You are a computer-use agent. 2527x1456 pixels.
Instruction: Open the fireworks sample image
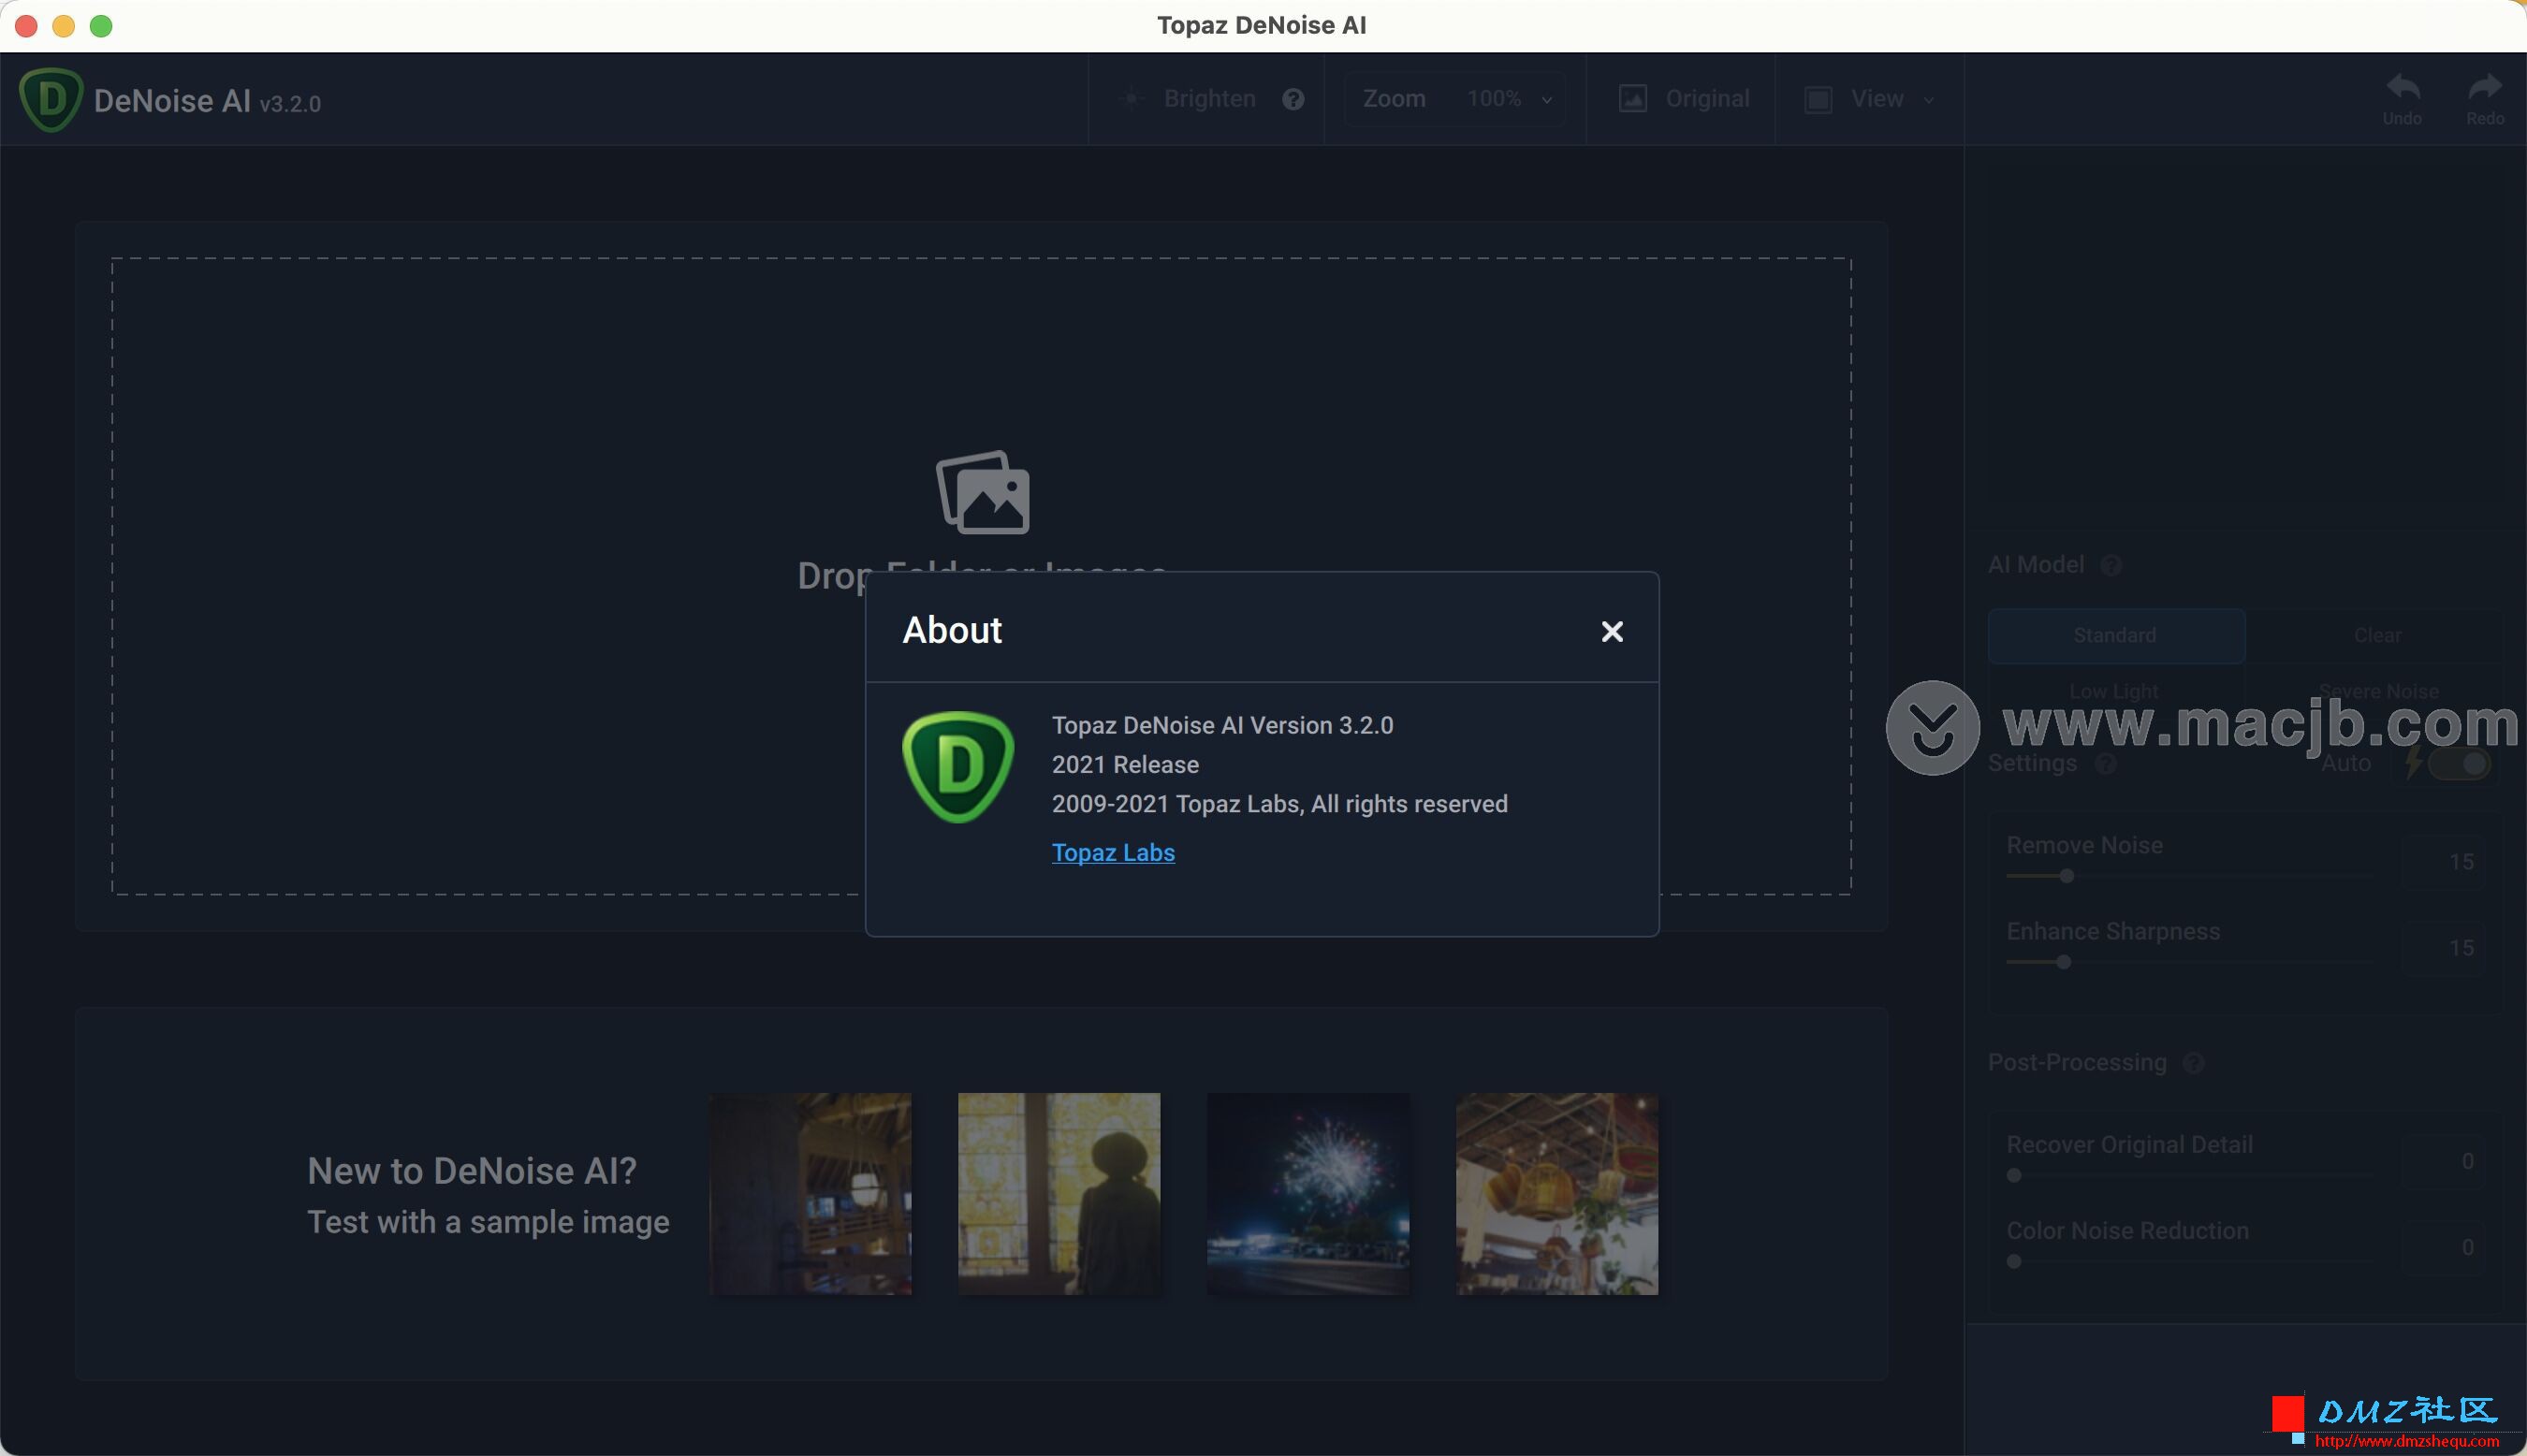click(x=1308, y=1193)
